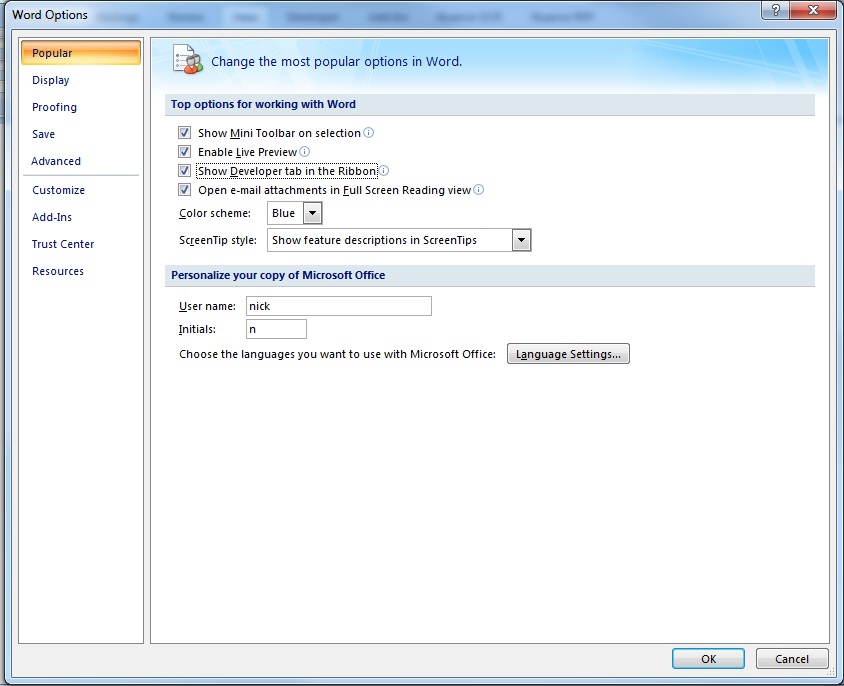Toggle Show Mini Toolbar on selection checkbox
This screenshot has width=844, height=686.
pos(184,133)
